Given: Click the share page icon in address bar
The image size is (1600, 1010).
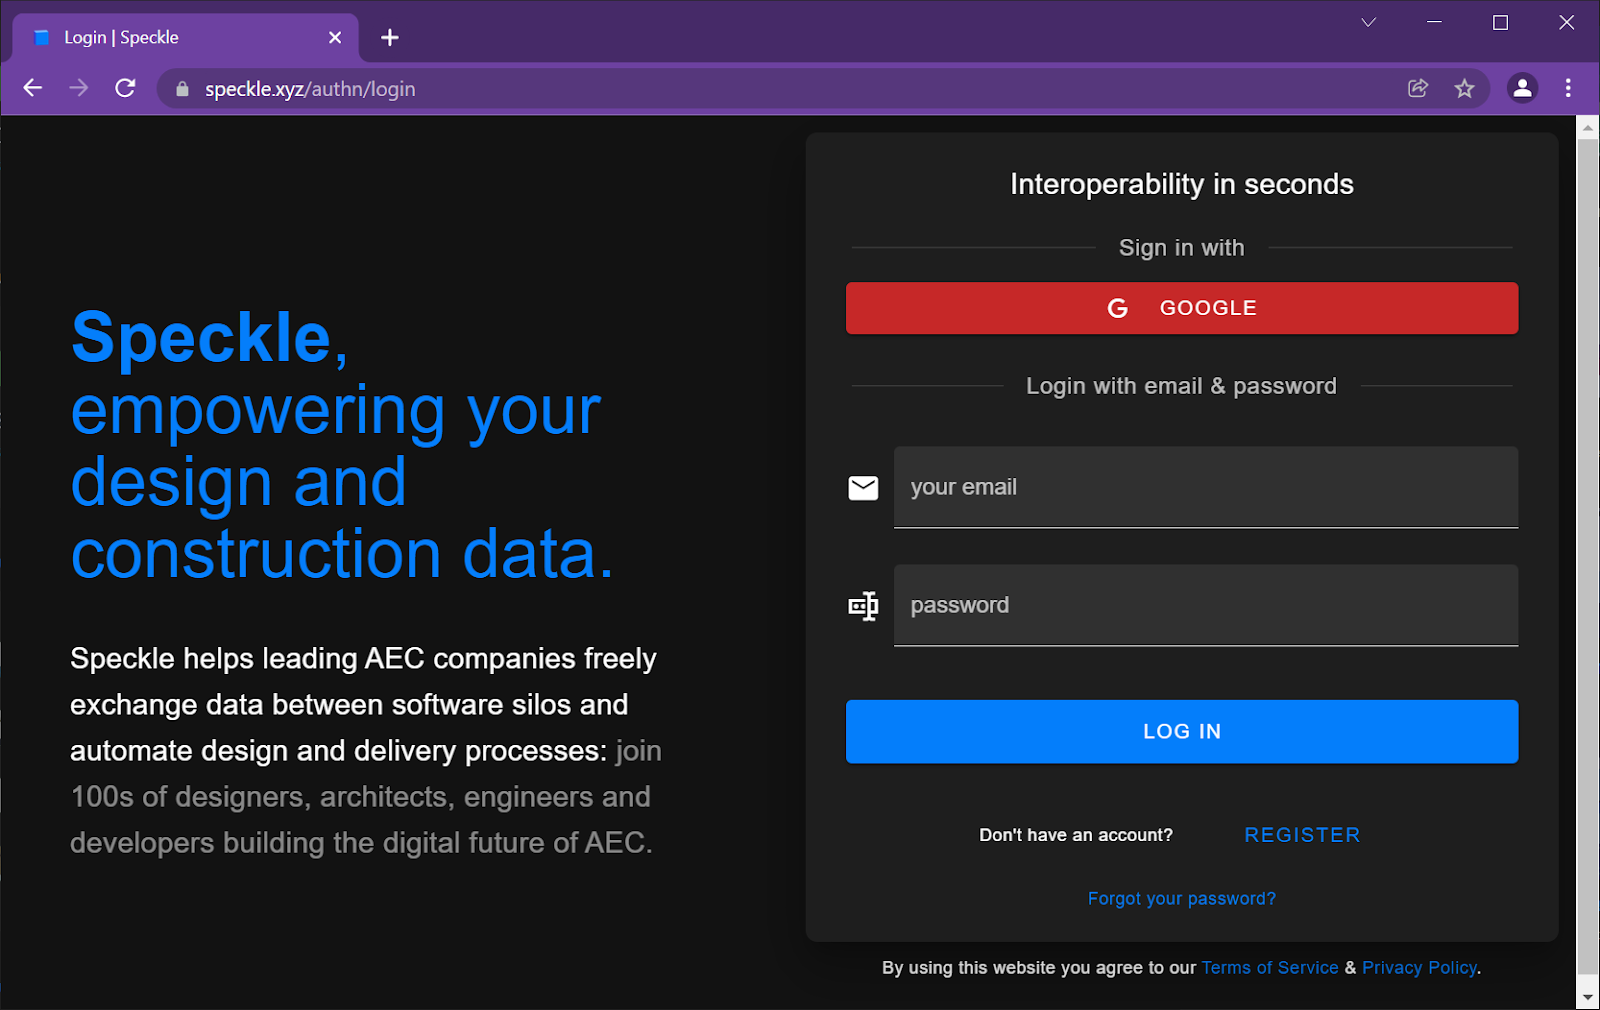Looking at the screenshot, I should pos(1418,88).
